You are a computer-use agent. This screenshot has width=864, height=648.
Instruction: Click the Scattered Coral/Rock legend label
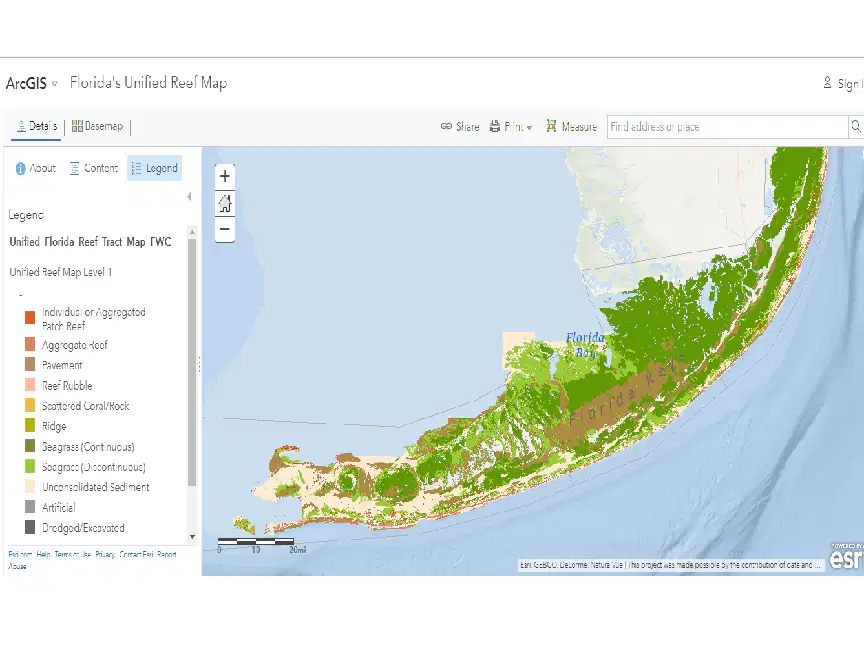(85, 406)
